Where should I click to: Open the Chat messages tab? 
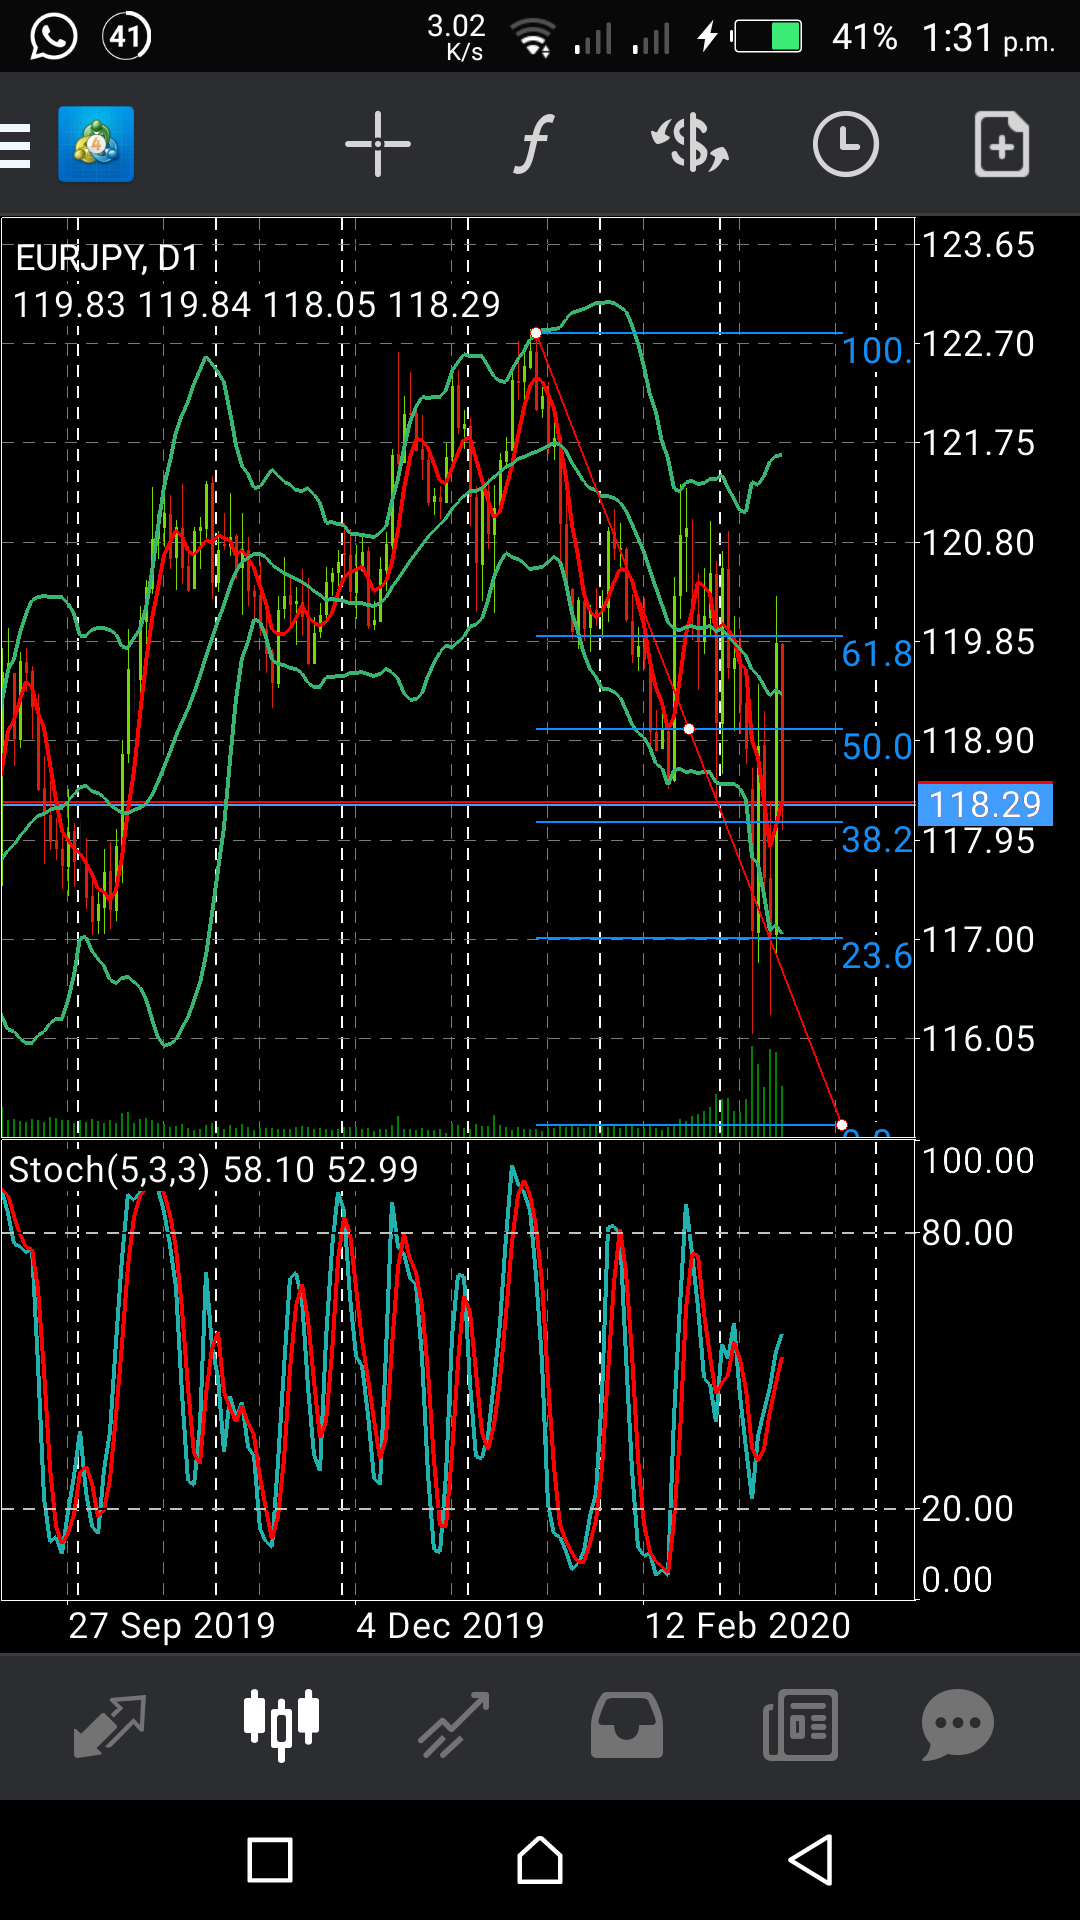[x=957, y=1725]
